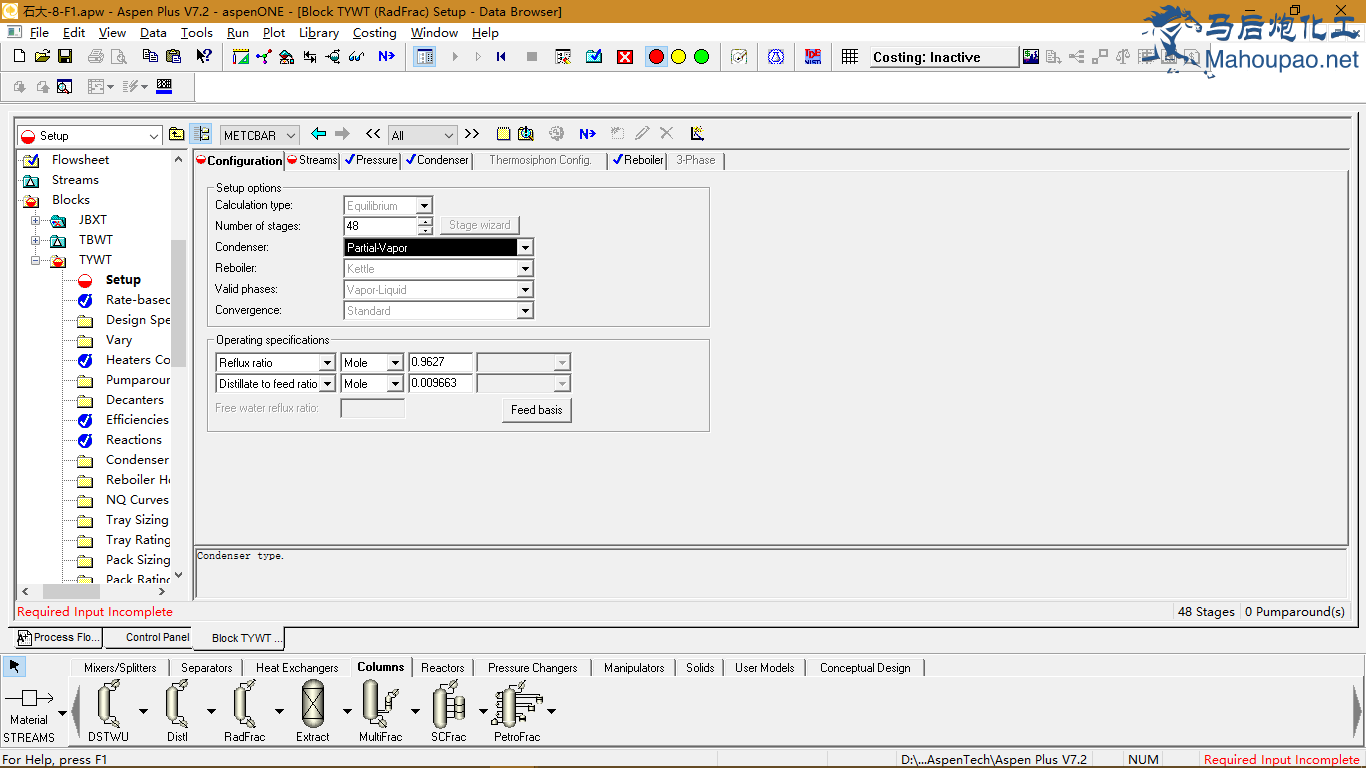
Task: Open the METCBAR units dropdown
Action: 291,136
